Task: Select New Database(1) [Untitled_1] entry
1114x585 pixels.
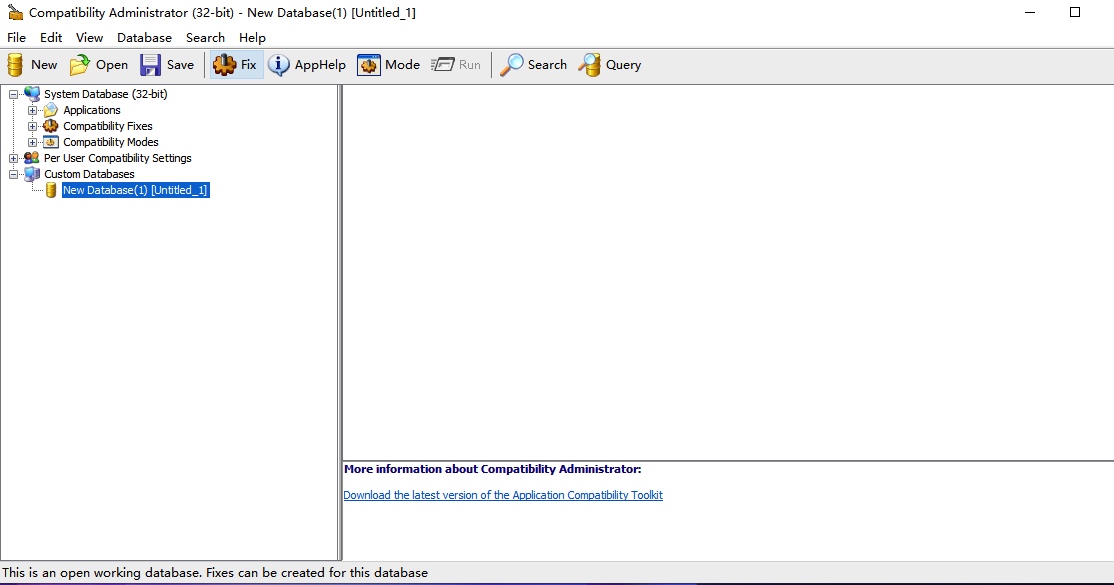Action: point(136,190)
